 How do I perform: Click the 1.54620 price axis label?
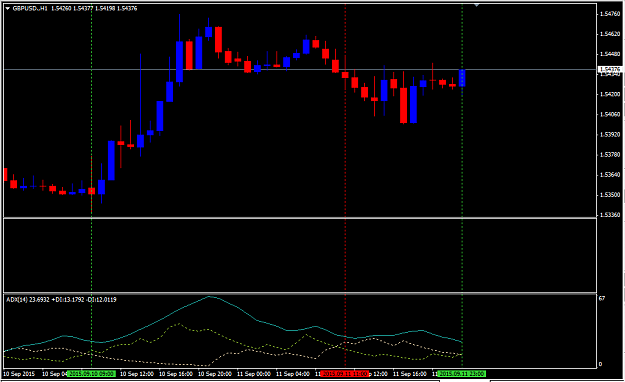(610, 34)
